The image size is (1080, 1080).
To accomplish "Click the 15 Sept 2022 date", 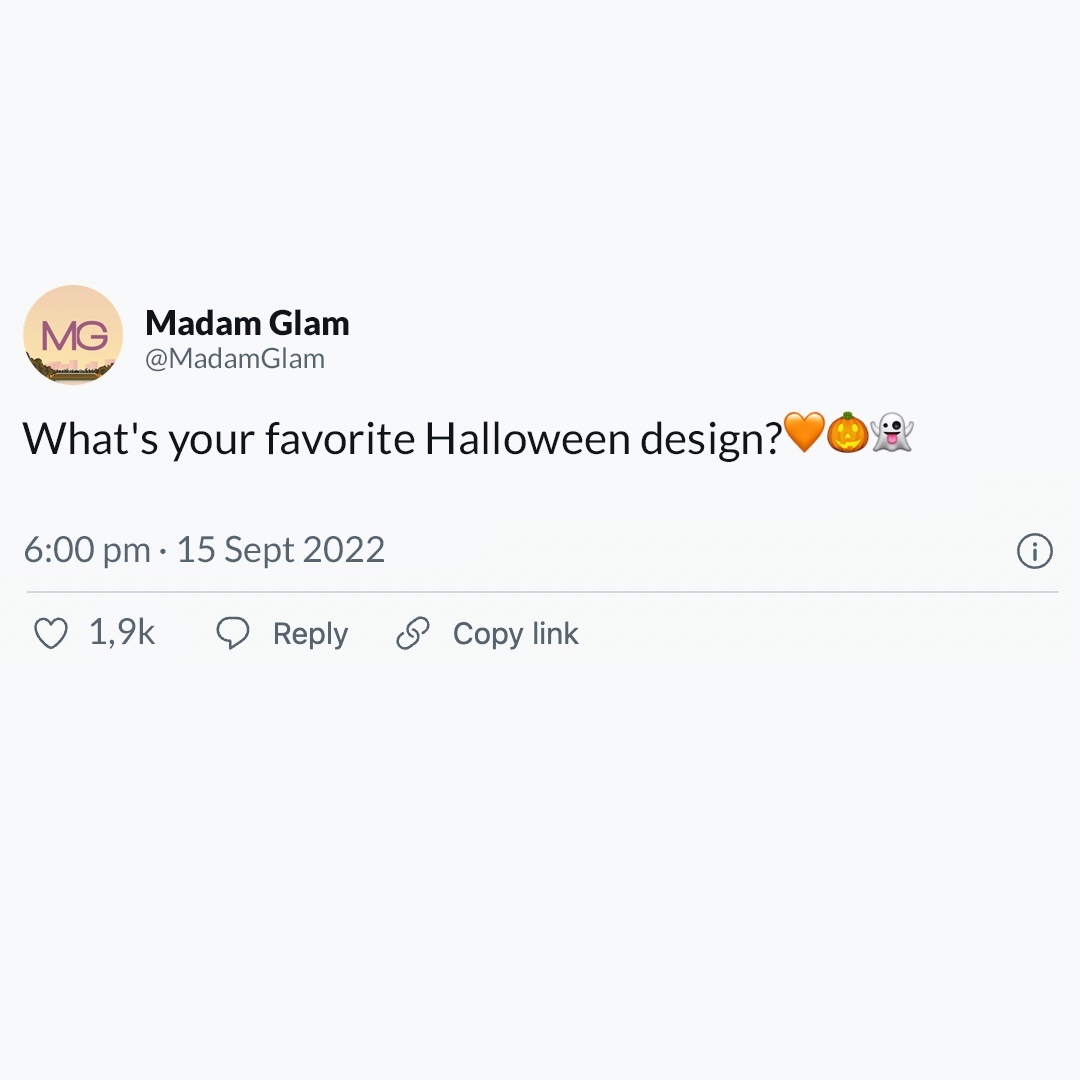I will pos(281,550).
